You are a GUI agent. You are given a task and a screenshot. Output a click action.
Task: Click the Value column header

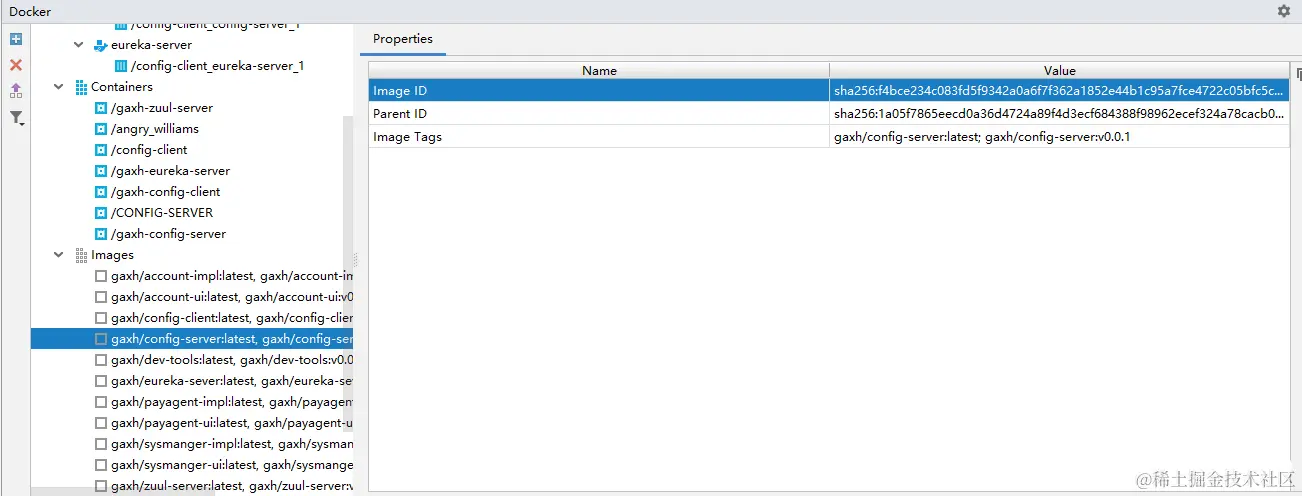1059,71
